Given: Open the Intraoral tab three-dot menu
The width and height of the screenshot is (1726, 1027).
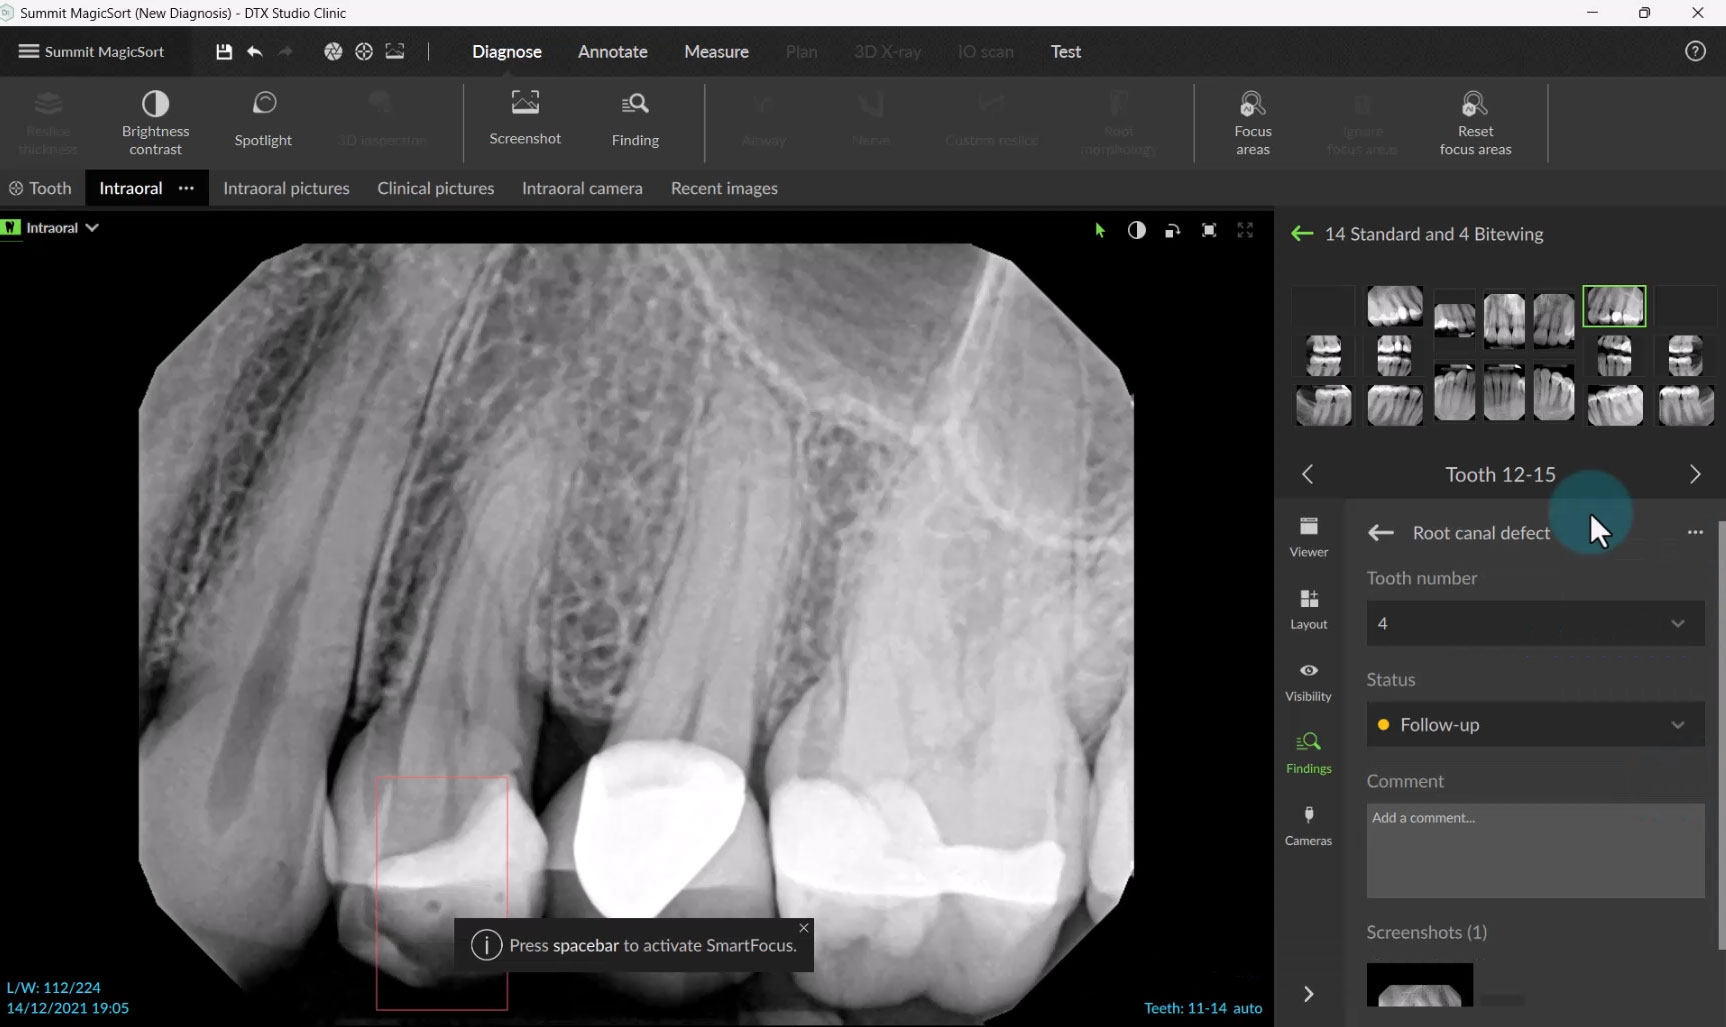Looking at the screenshot, I should [x=186, y=188].
